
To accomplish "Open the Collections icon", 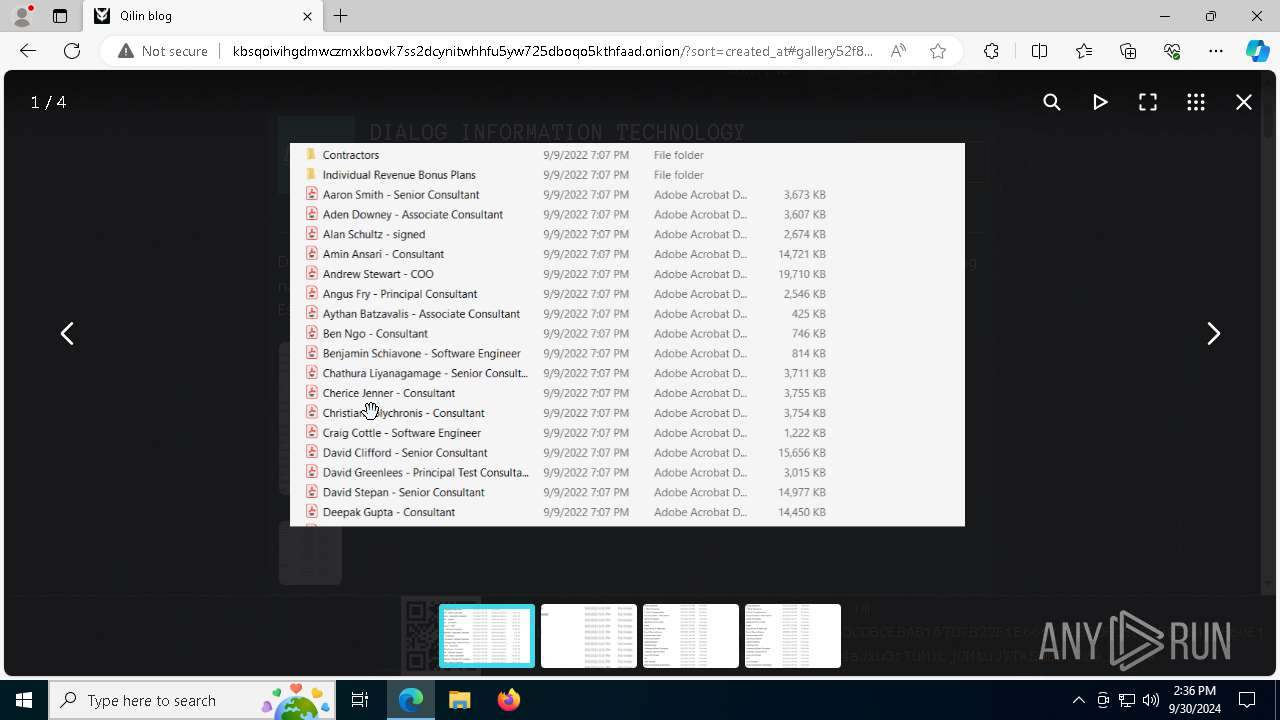I will click(1128, 51).
